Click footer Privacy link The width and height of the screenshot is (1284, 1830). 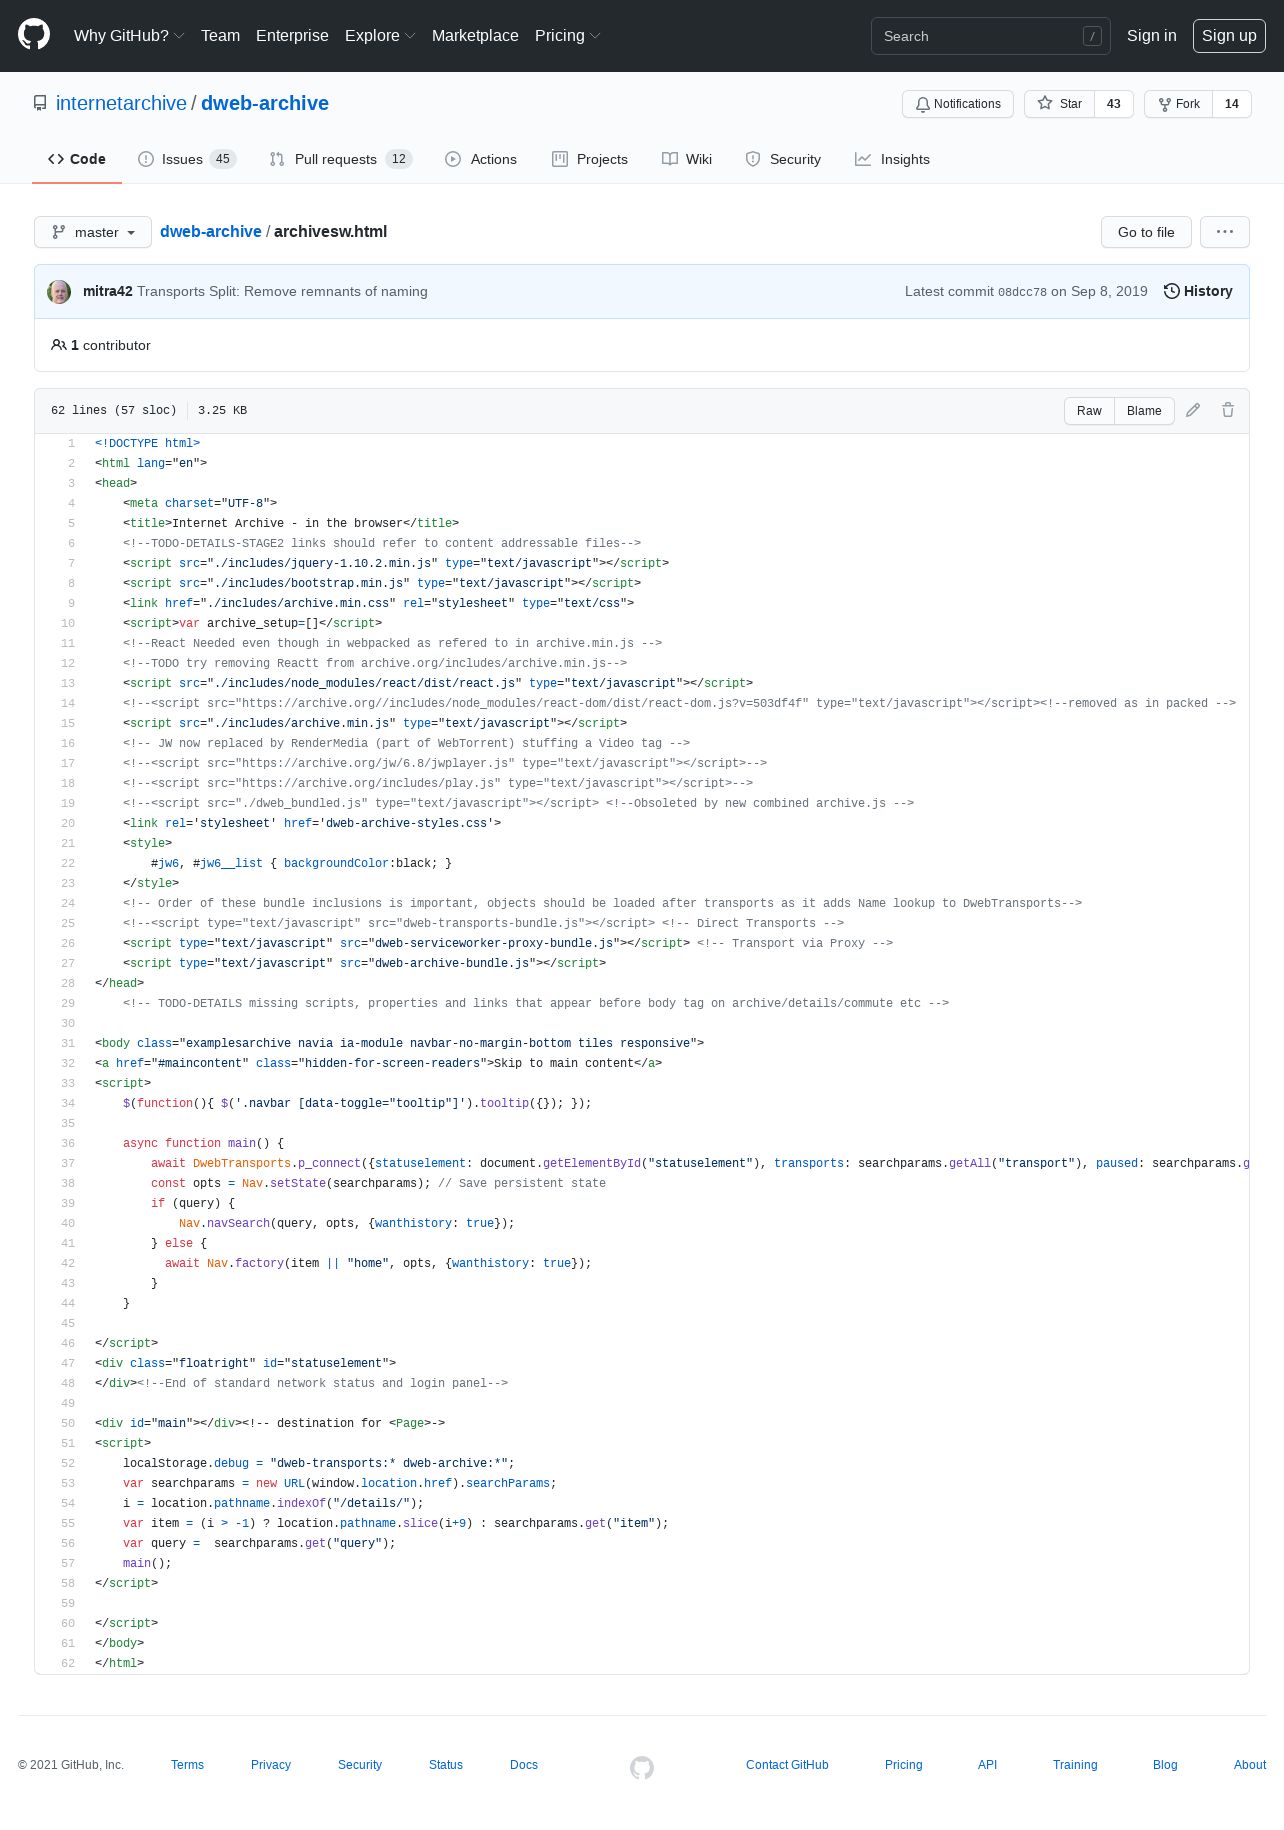(x=271, y=1765)
